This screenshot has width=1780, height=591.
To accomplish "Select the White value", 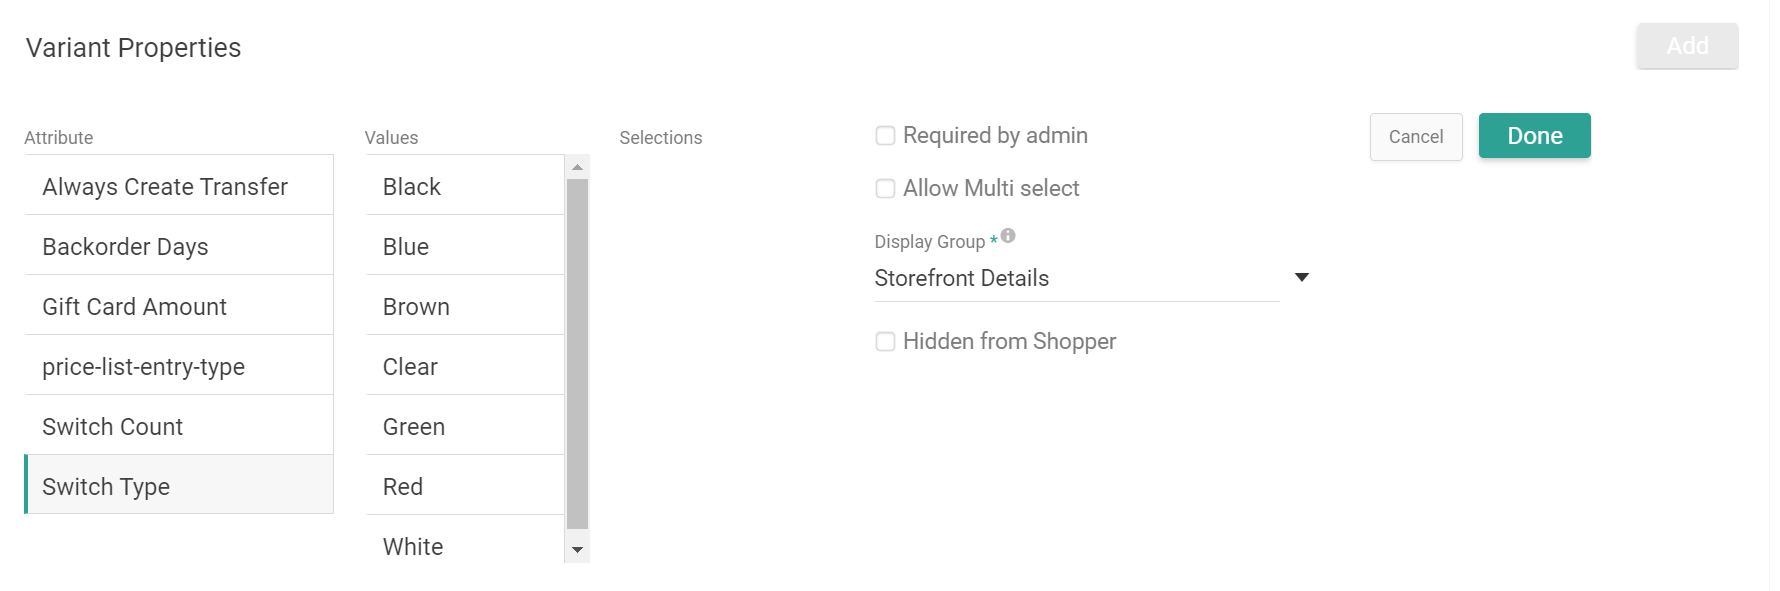I will pos(412,546).
